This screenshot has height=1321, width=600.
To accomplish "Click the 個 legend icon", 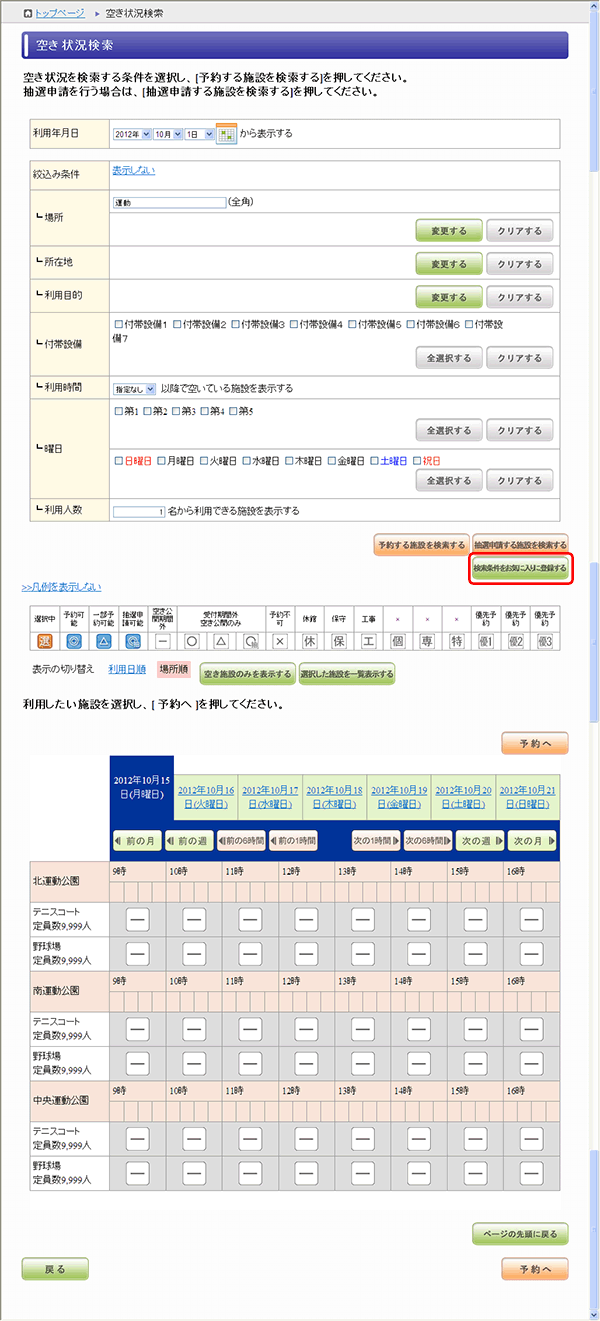I will pyautogui.click(x=397, y=640).
